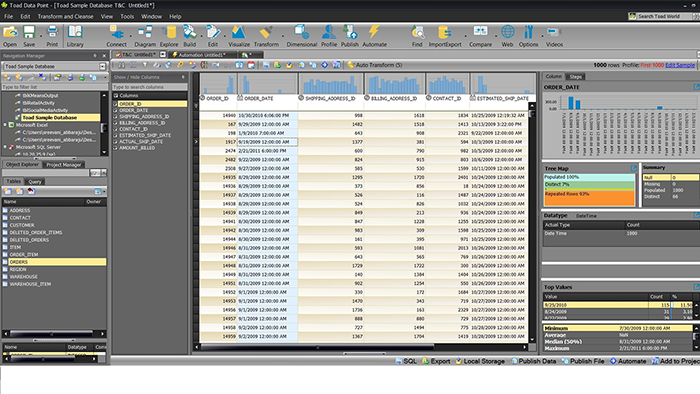The width and height of the screenshot is (700, 394).
Task: Toggle the BILLING_ADDRESS_ID column checkbox
Action: point(115,123)
